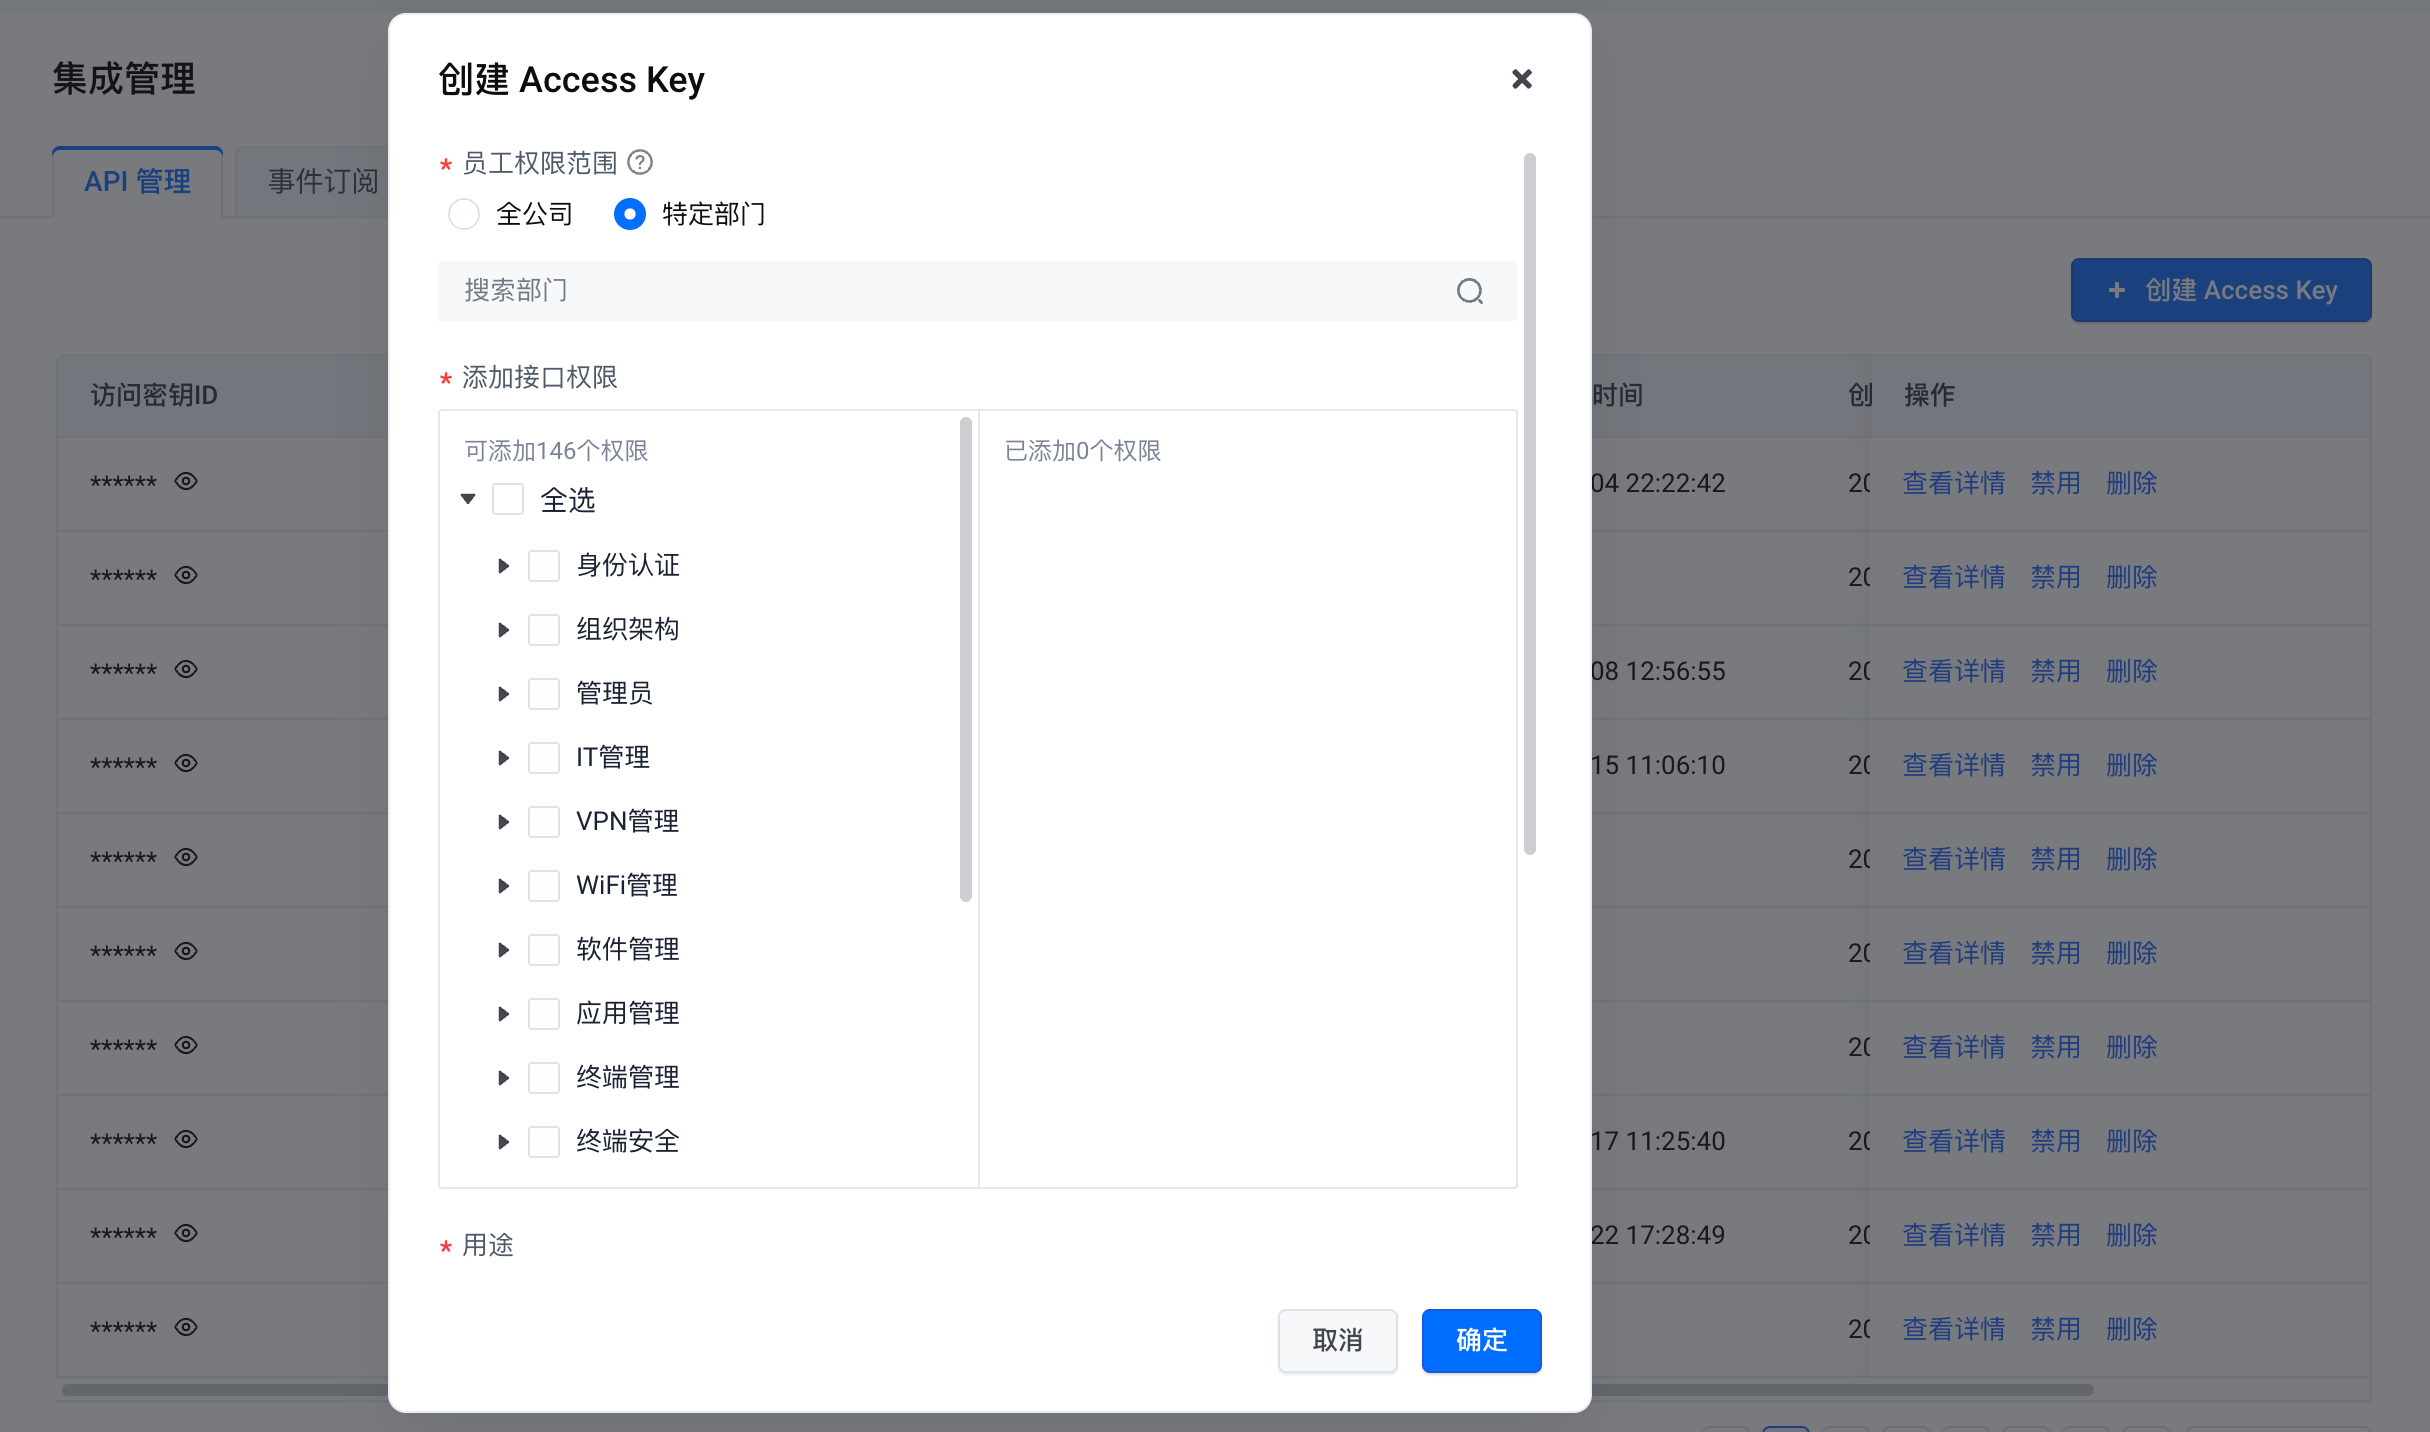Expand the 身份认证 tree node
Image resolution: width=2430 pixels, height=1432 pixels.
pos(503,566)
